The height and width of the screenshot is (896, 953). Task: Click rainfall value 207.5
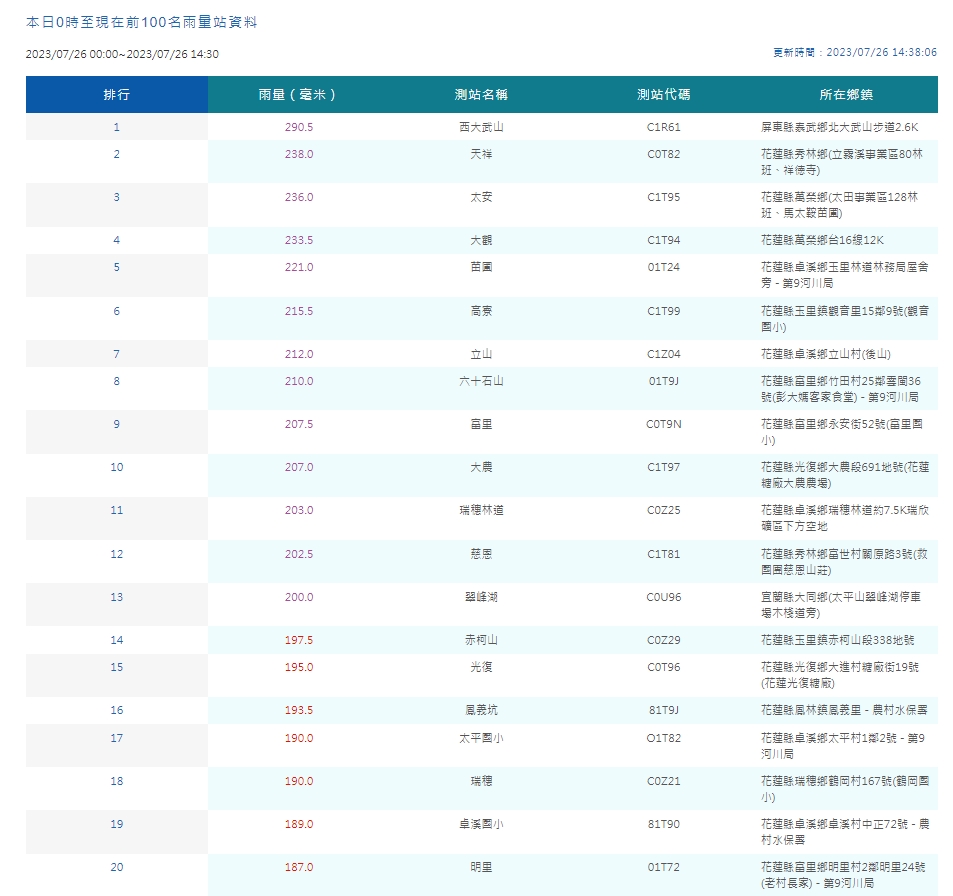pyautogui.click(x=299, y=424)
